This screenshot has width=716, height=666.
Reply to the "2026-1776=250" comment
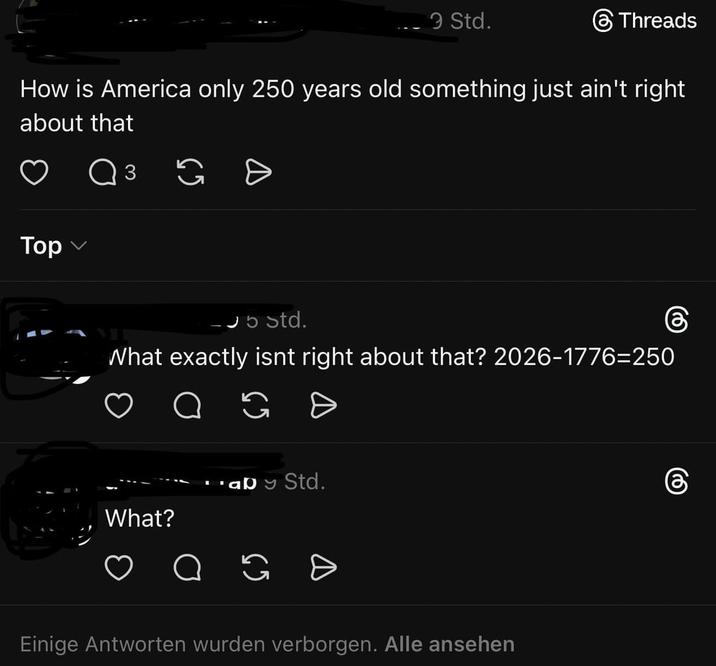click(187, 405)
